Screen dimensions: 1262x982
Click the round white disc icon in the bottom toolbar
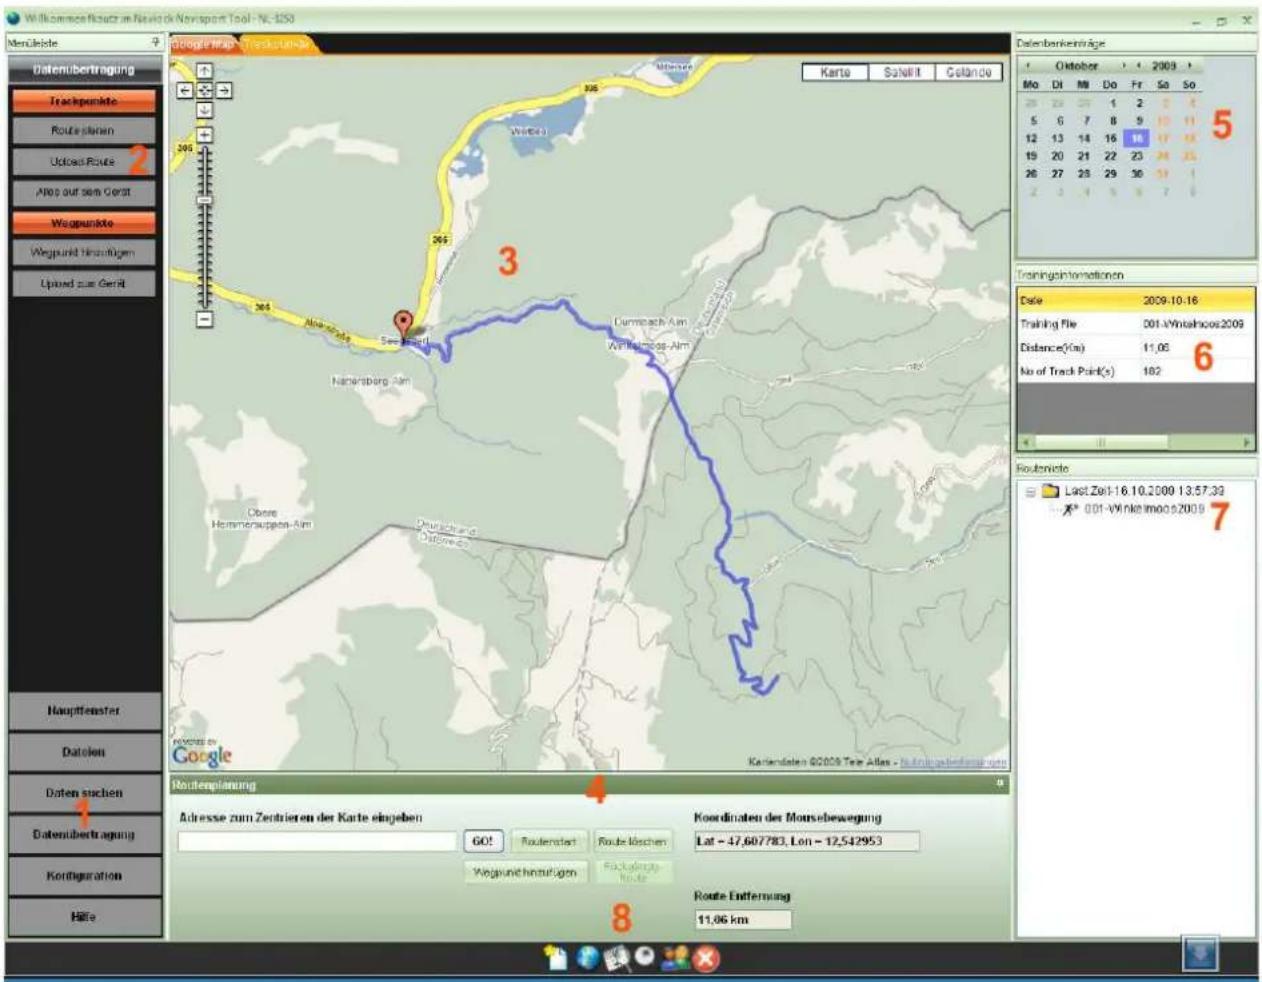pos(645,956)
